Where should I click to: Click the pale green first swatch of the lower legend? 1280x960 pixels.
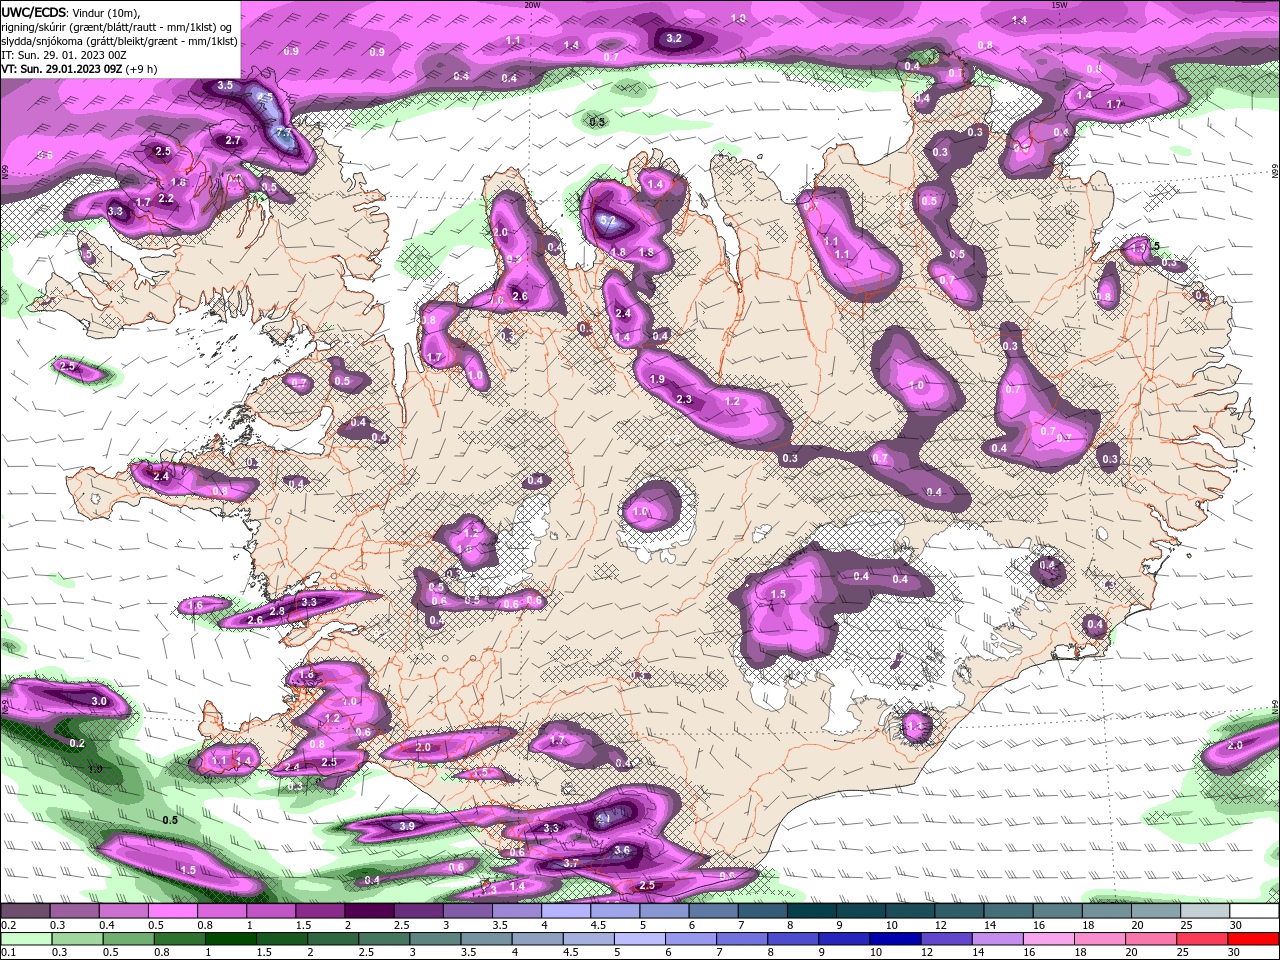[24, 939]
